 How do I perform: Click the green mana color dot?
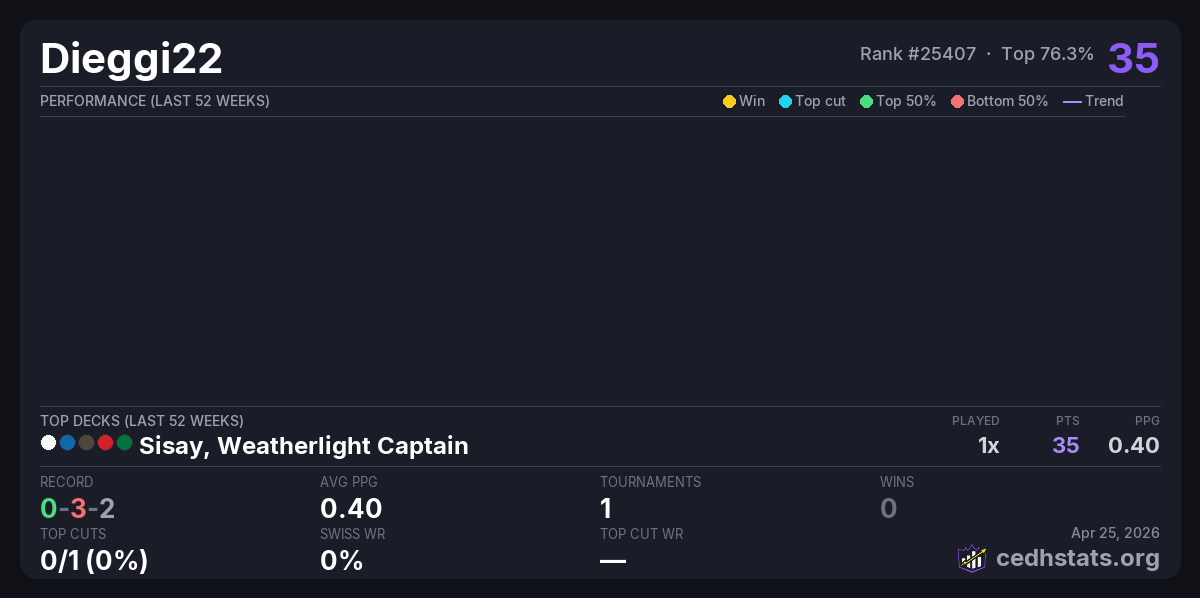coord(124,442)
